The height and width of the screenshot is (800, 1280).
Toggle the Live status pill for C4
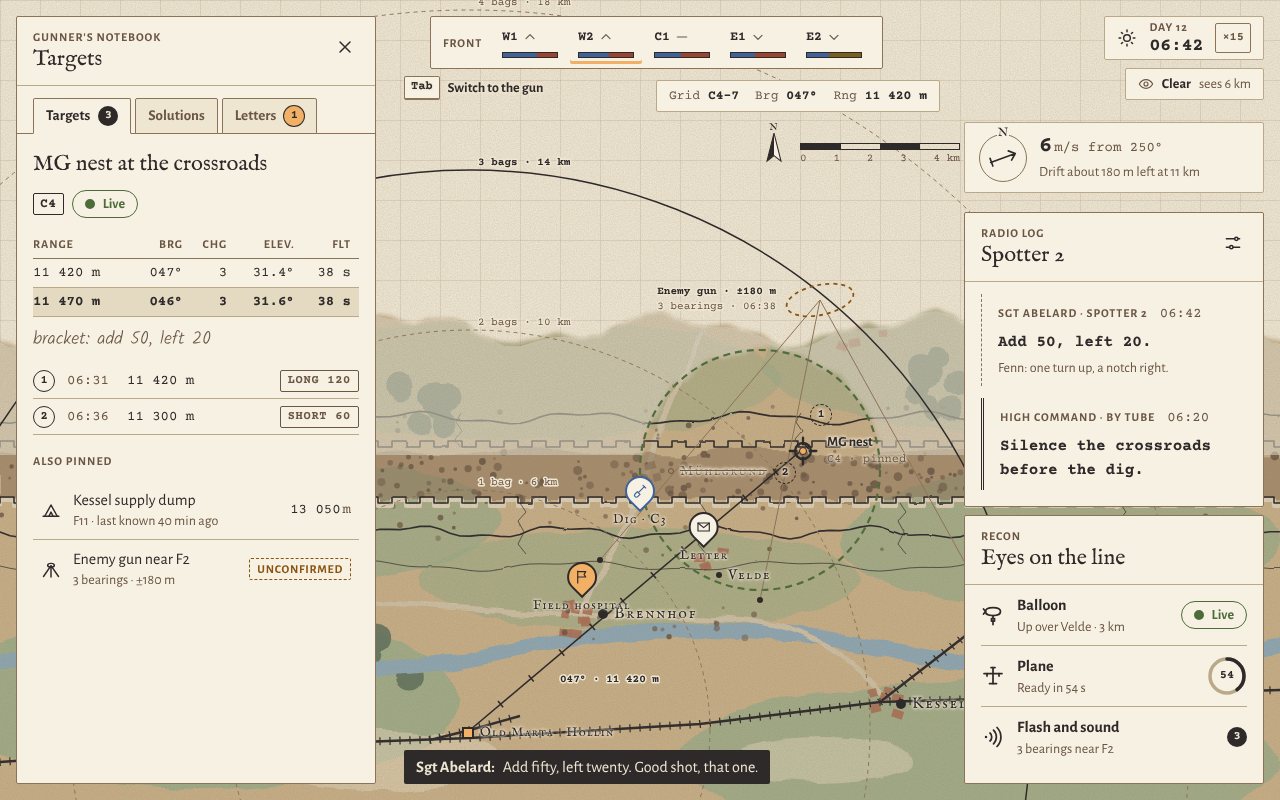(x=105, y=204)
